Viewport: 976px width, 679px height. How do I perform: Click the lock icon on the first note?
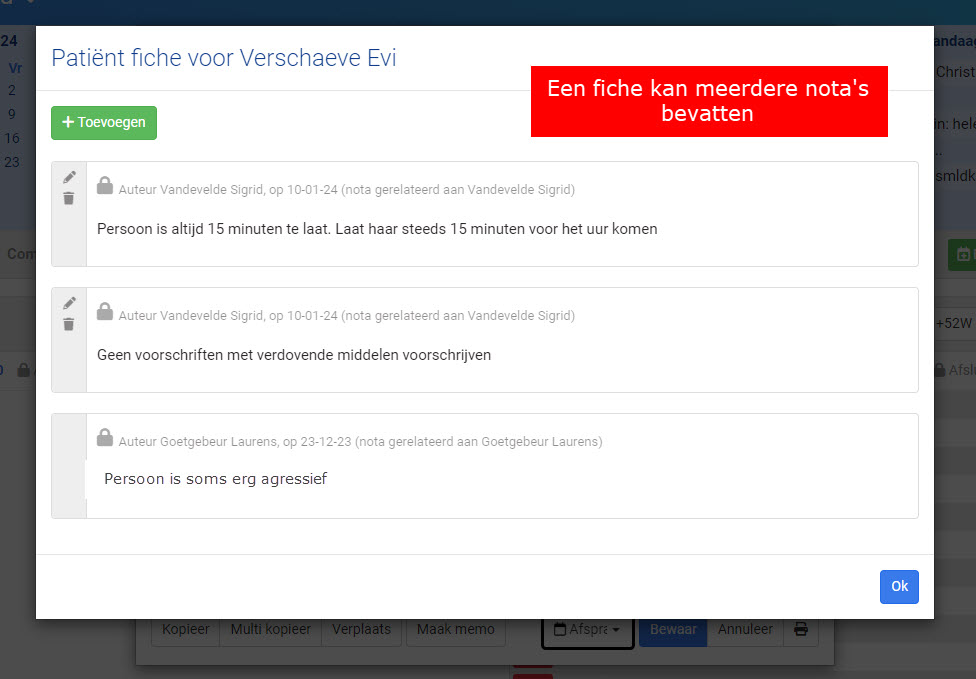(x=105, y=186)
